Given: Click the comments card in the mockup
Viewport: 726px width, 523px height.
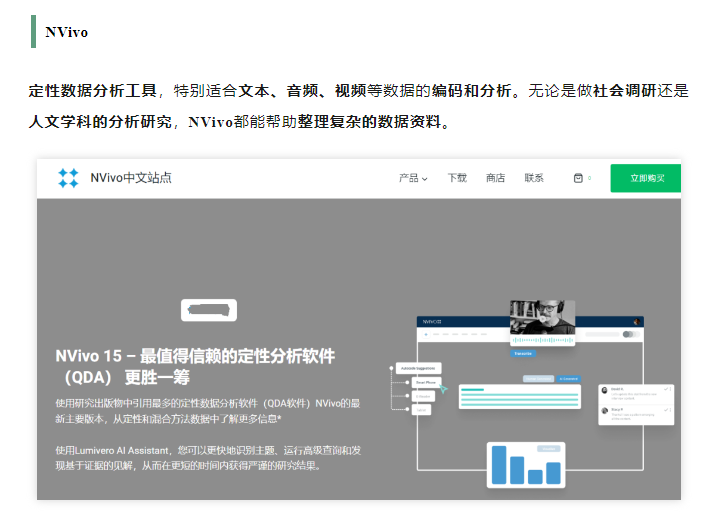Looking at the screenshot, I should click(x=636, y=405).
